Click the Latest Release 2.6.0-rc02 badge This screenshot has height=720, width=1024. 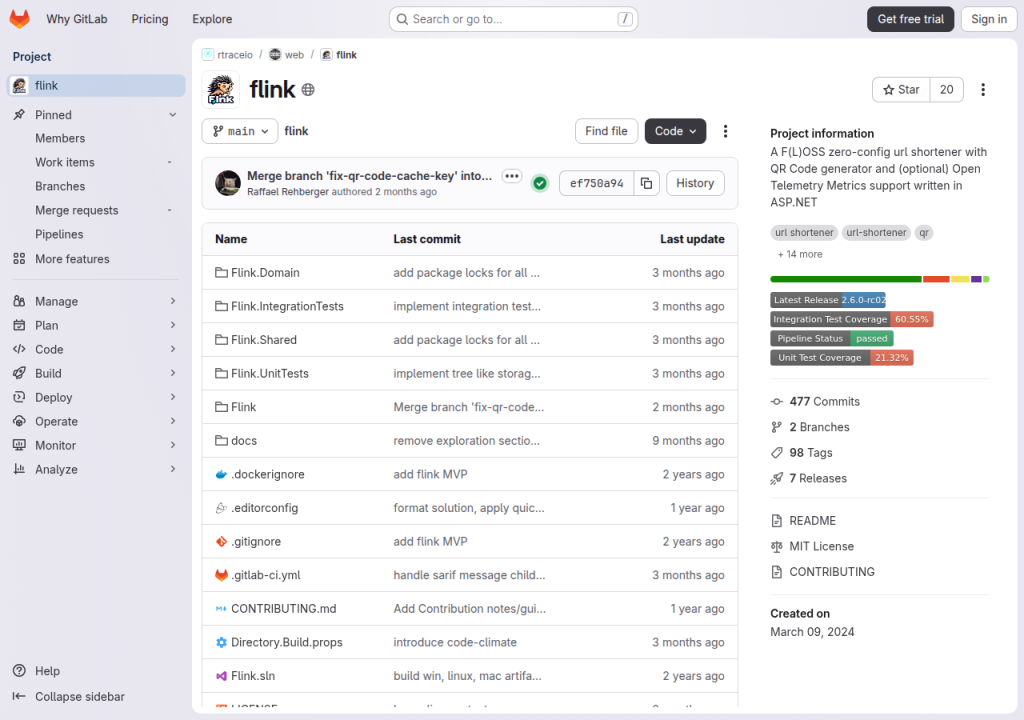tap(828, 300)
